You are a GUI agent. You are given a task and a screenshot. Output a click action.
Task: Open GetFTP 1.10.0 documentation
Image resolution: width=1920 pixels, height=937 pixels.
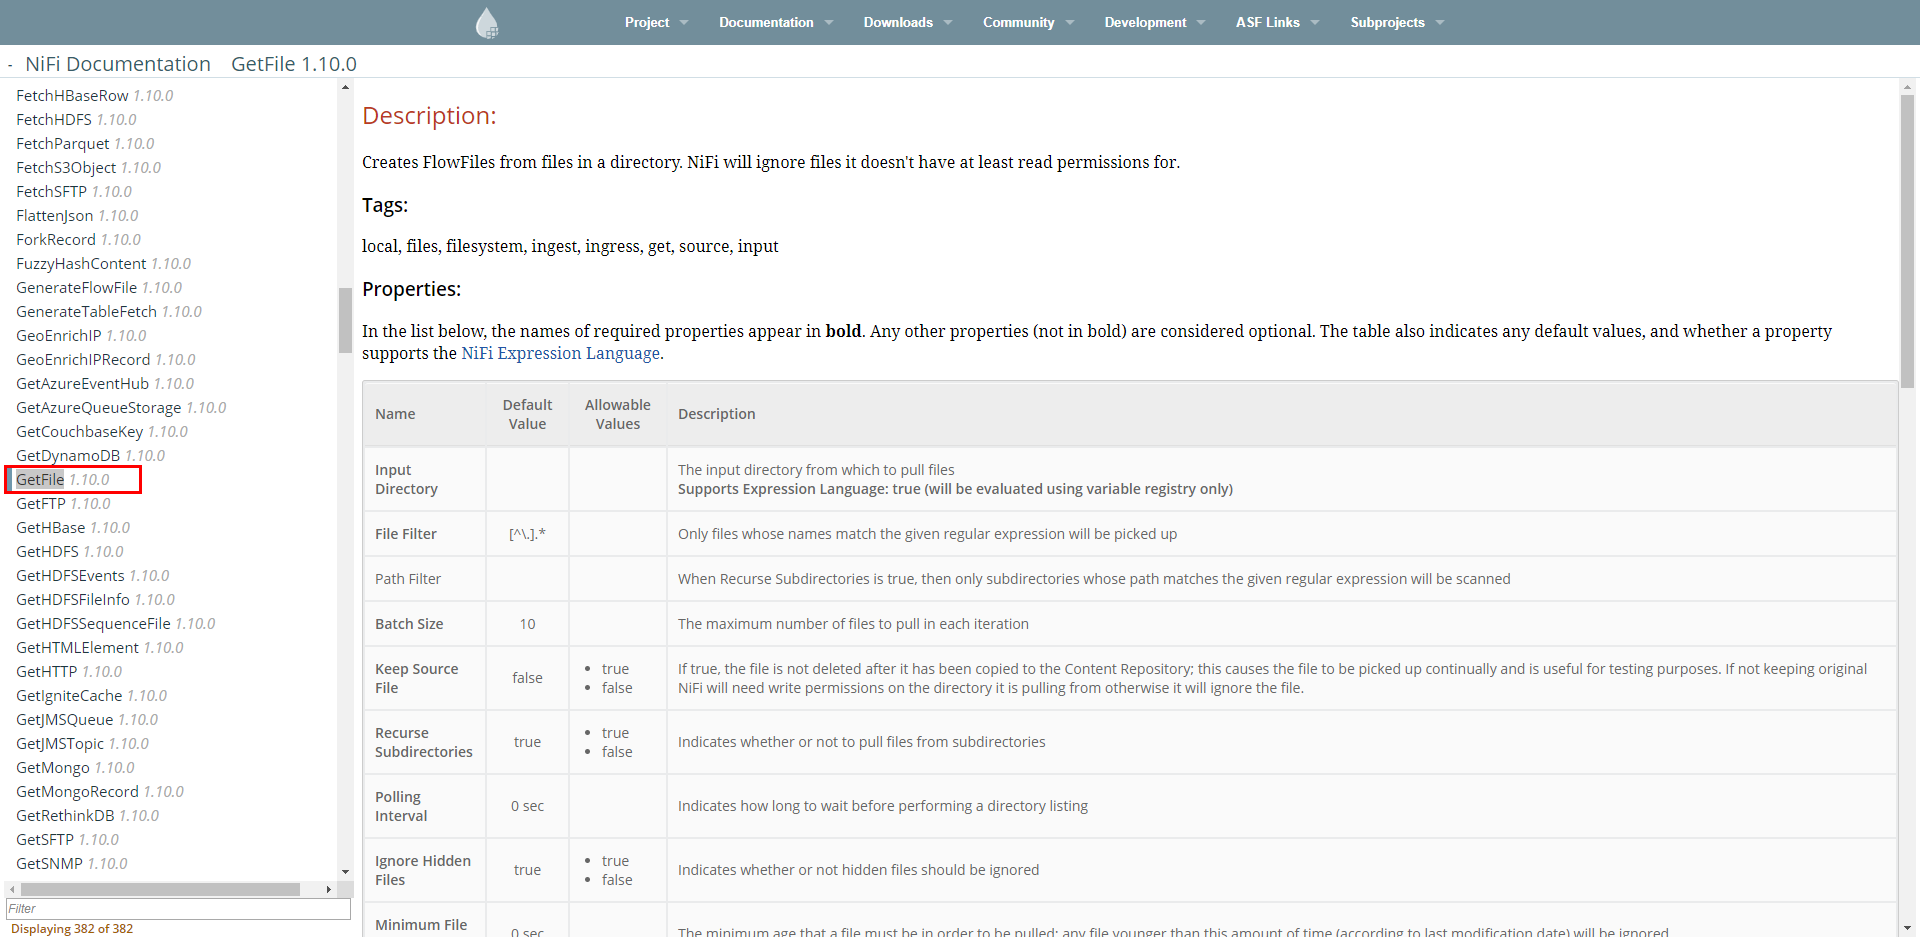coord(63,504)
